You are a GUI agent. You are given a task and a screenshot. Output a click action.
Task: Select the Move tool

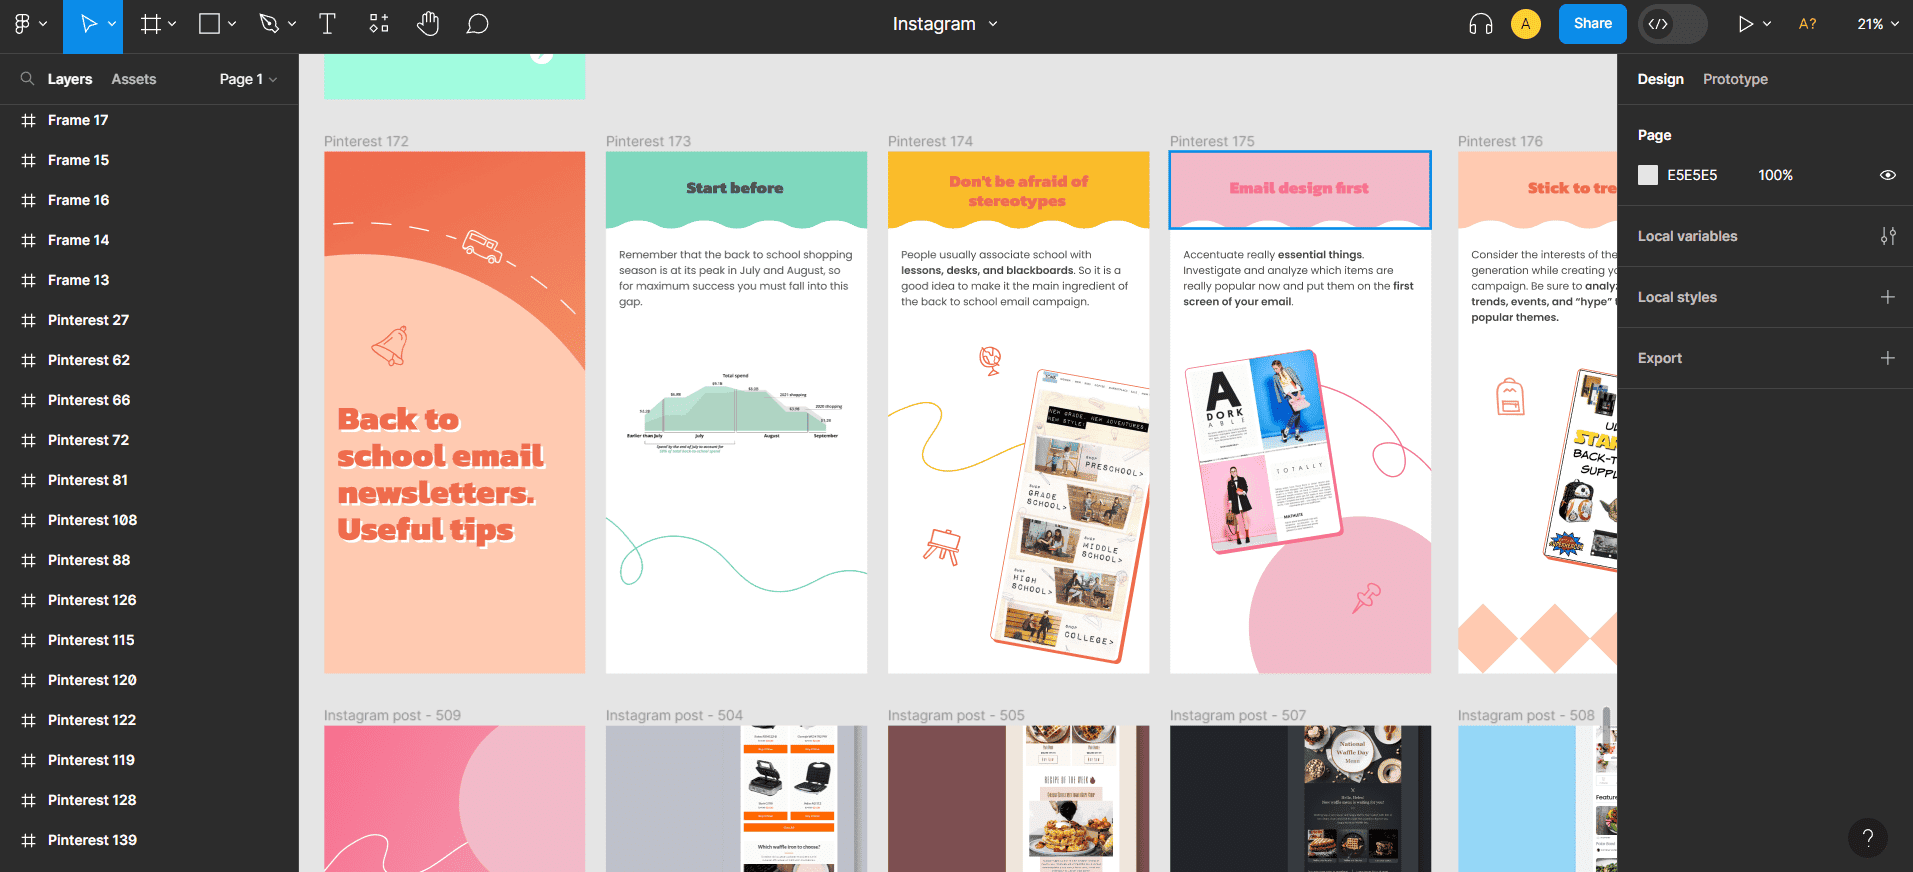point(88,24)
